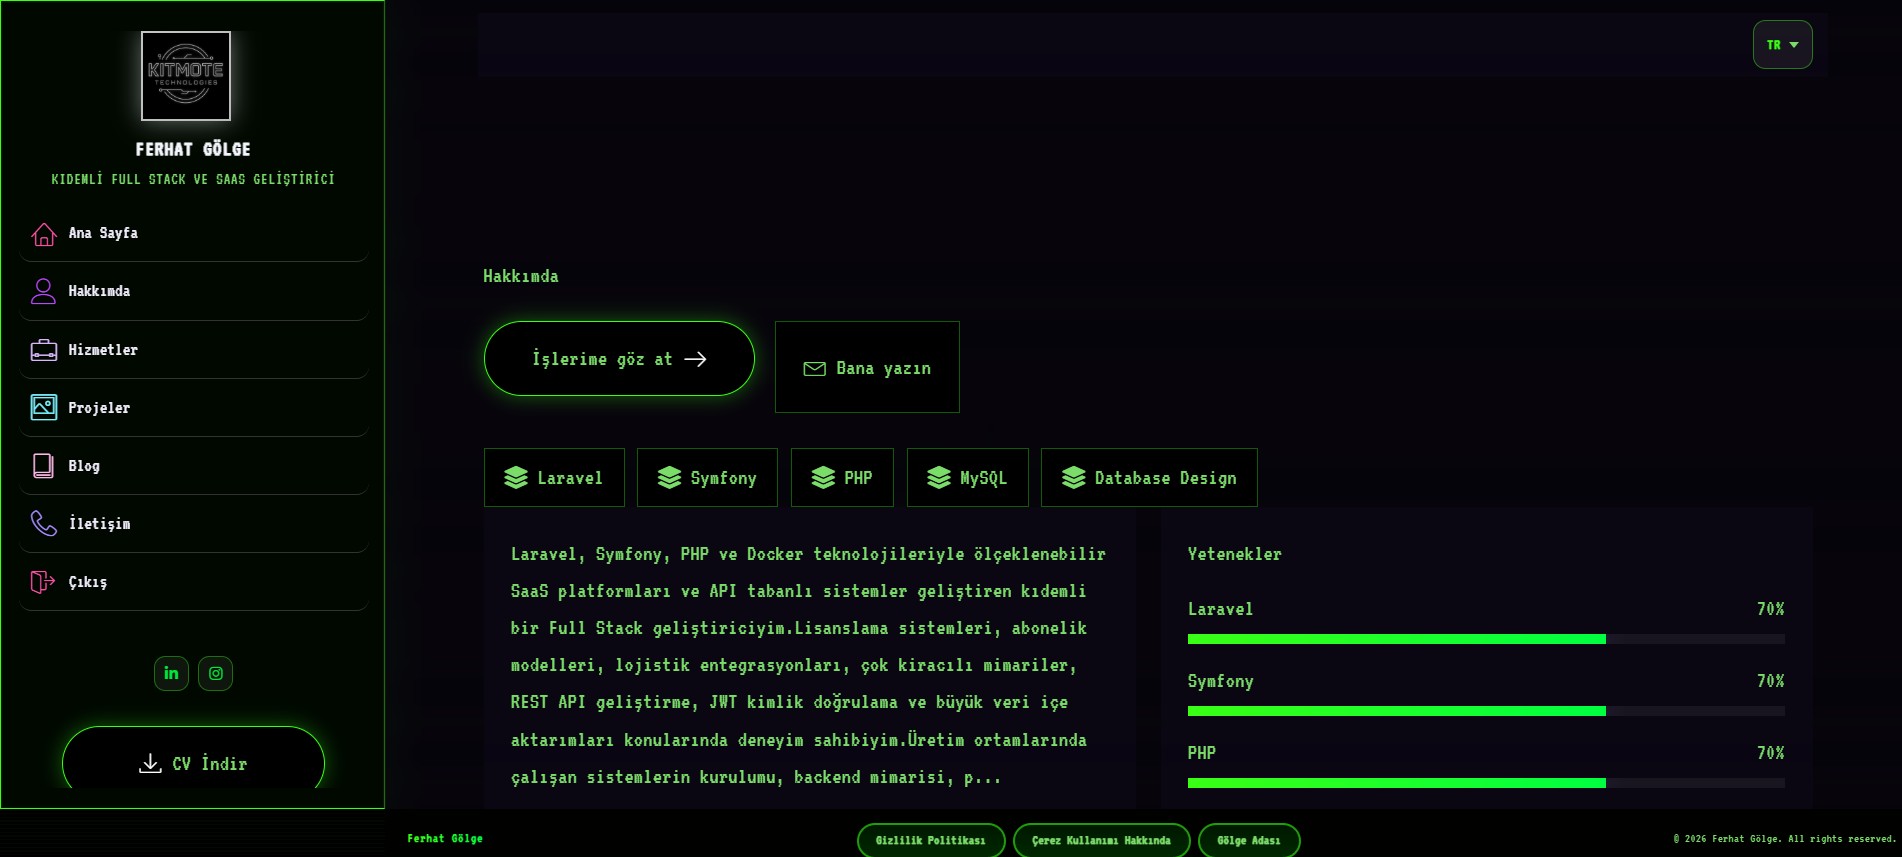Click the exit door icon beside Çıkış
Viewport: 1902px width, 857px height.
(44, 582)
